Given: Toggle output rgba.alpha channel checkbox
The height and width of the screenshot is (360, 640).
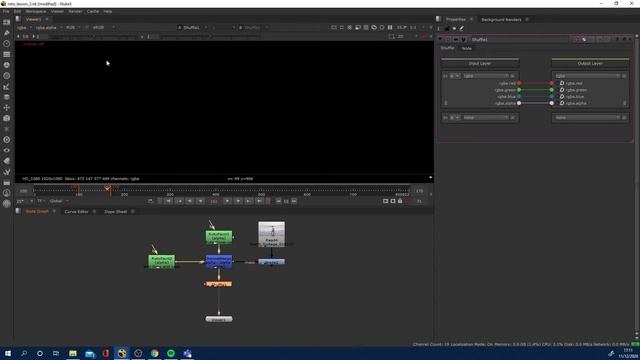Looking at the screenshot, I should click(x=562, y=103).
